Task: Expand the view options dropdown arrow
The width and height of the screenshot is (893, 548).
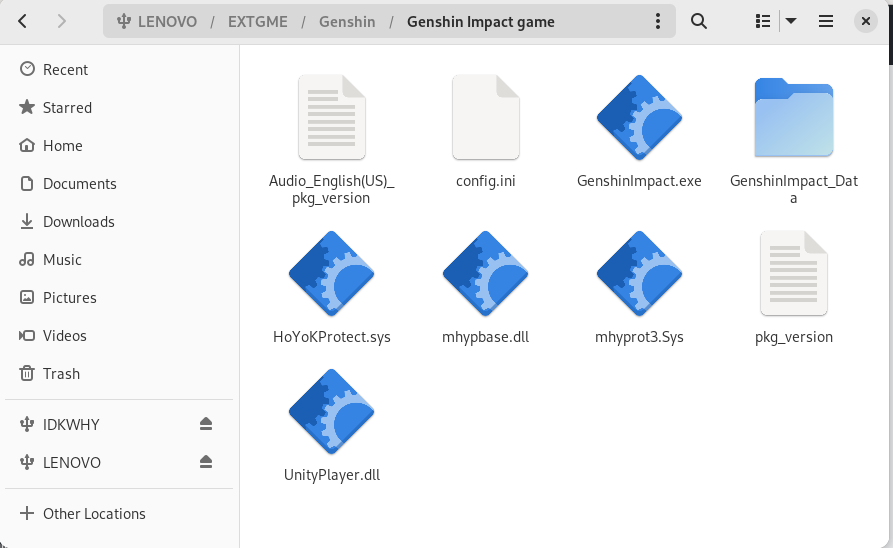Action: 790,22
